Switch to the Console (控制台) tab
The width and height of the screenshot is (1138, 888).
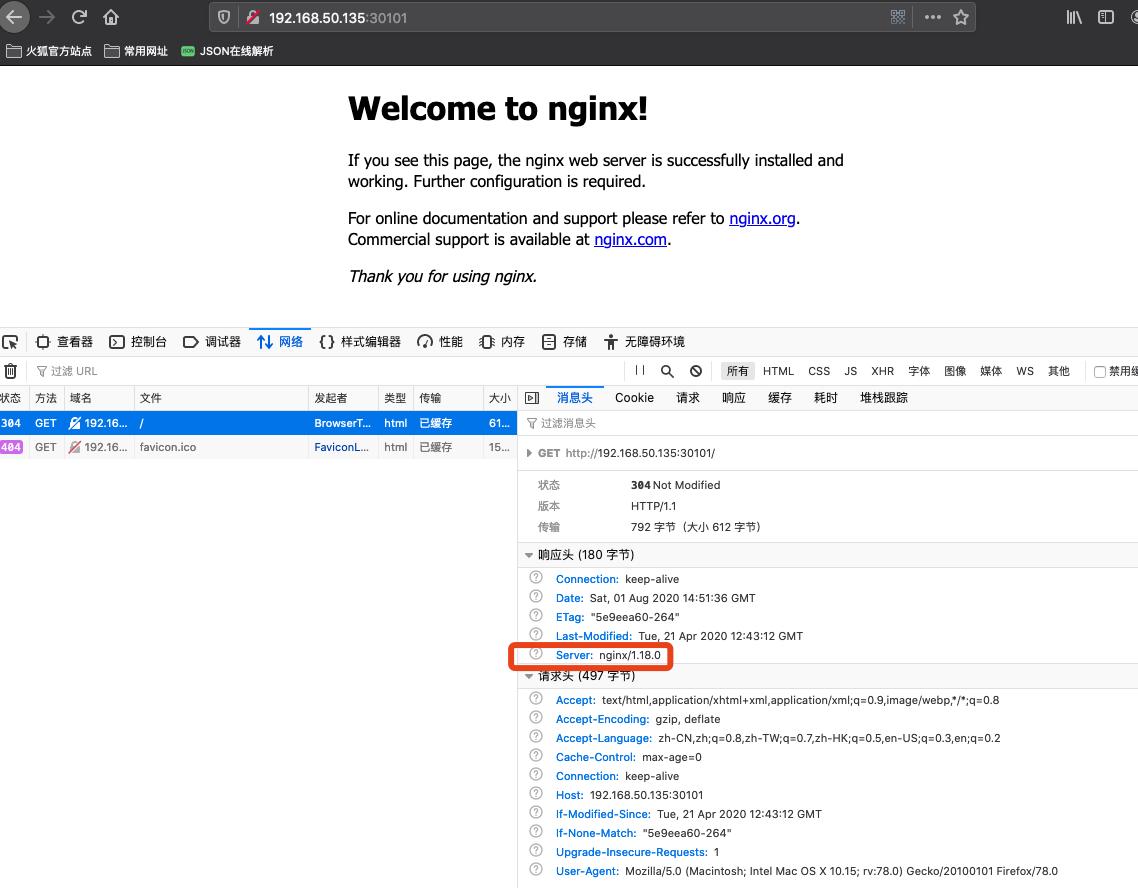138,342
